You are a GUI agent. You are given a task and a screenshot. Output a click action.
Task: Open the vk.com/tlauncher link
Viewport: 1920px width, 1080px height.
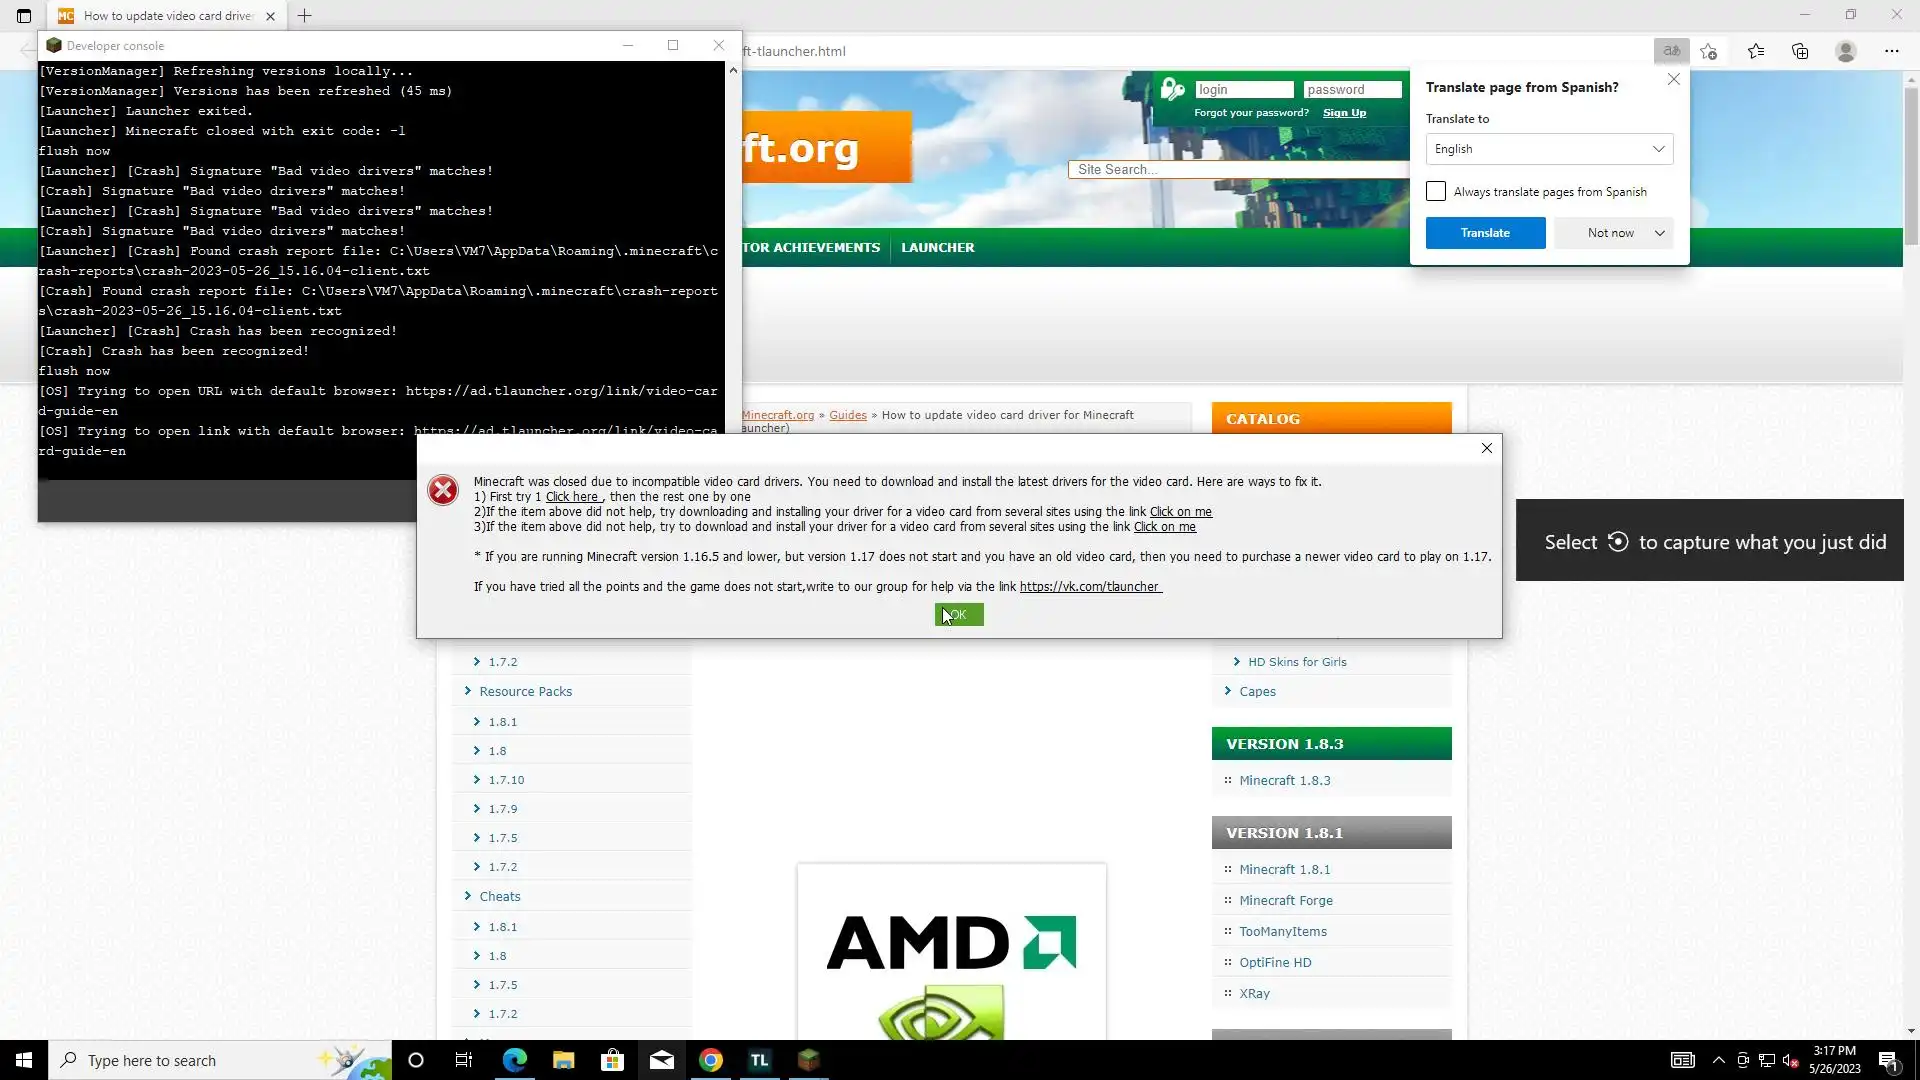pyautogui.click(x=1090, y=587)
